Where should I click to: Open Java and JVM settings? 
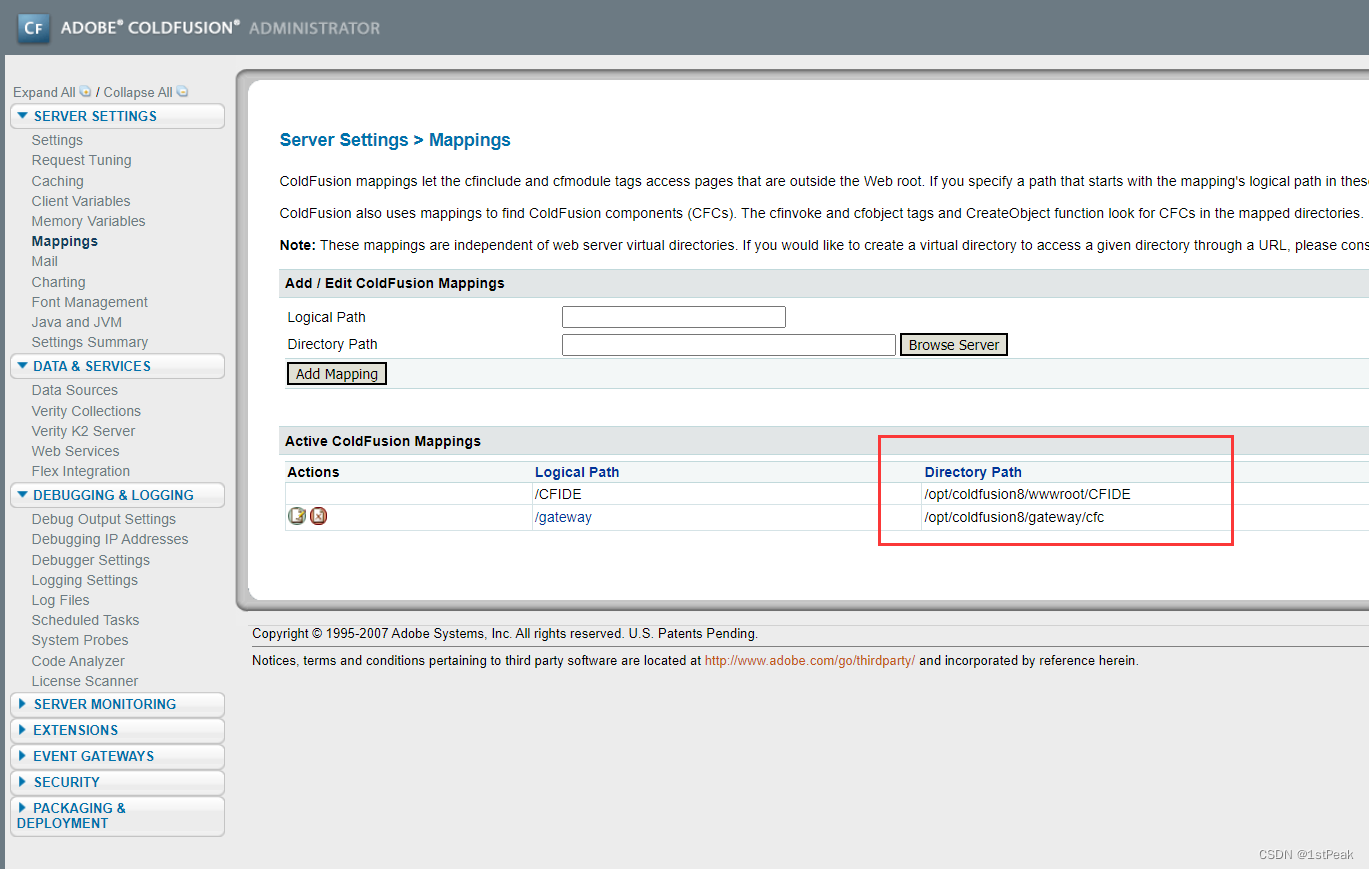[x=76, y=322]
